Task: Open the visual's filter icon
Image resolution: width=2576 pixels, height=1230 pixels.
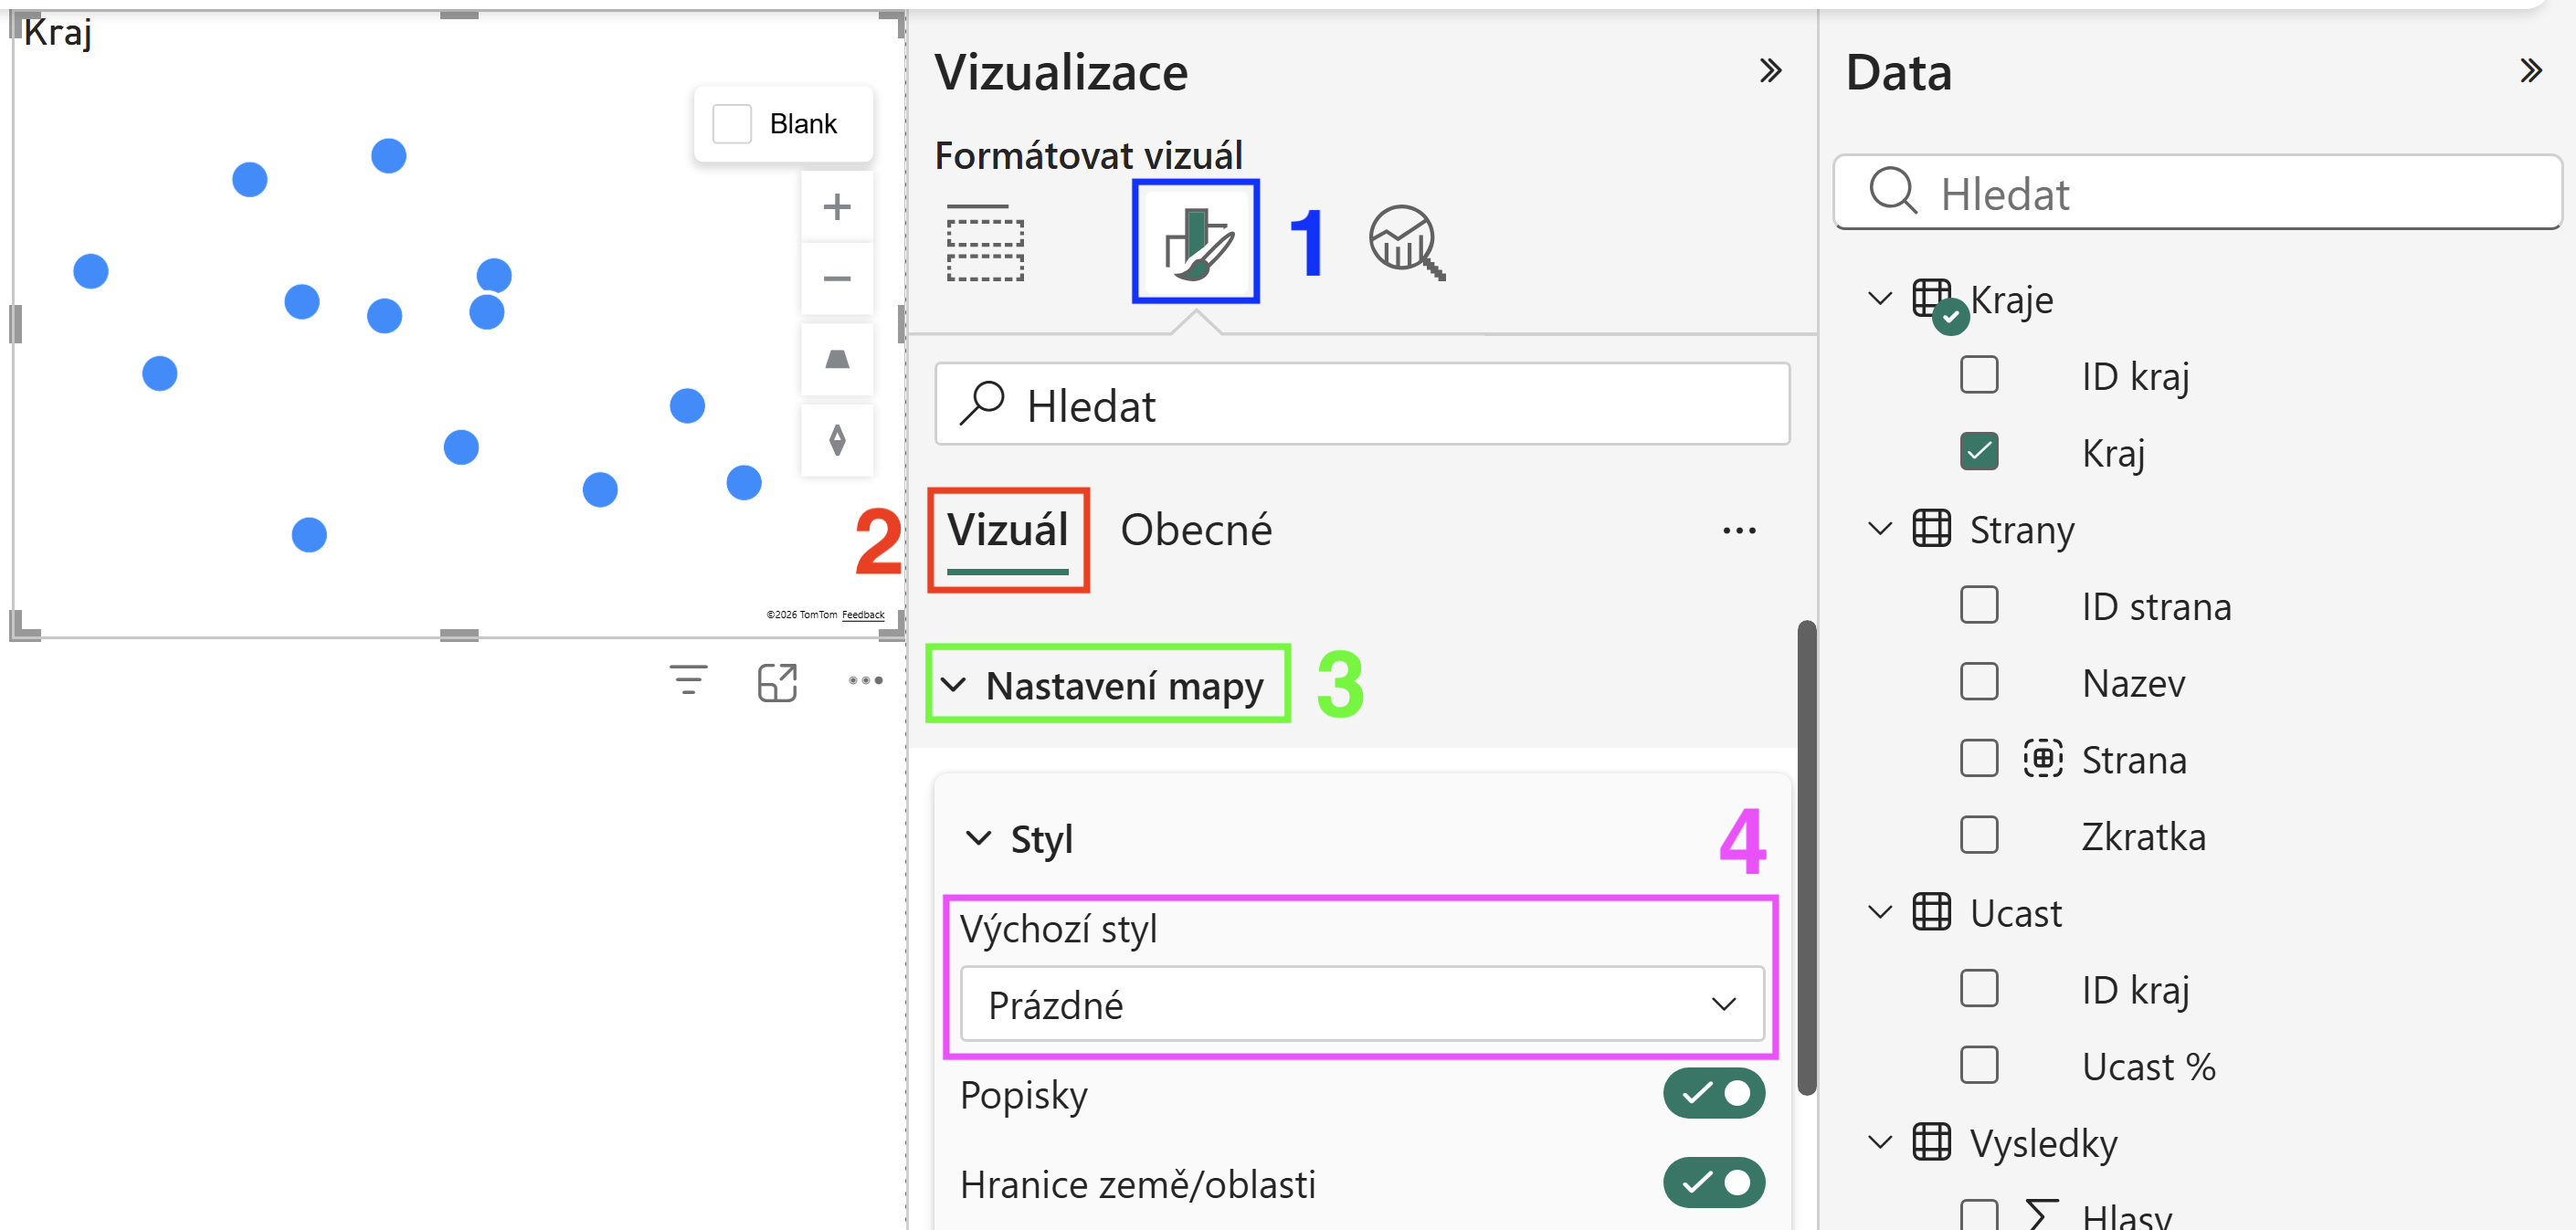Action: (688, 681)
